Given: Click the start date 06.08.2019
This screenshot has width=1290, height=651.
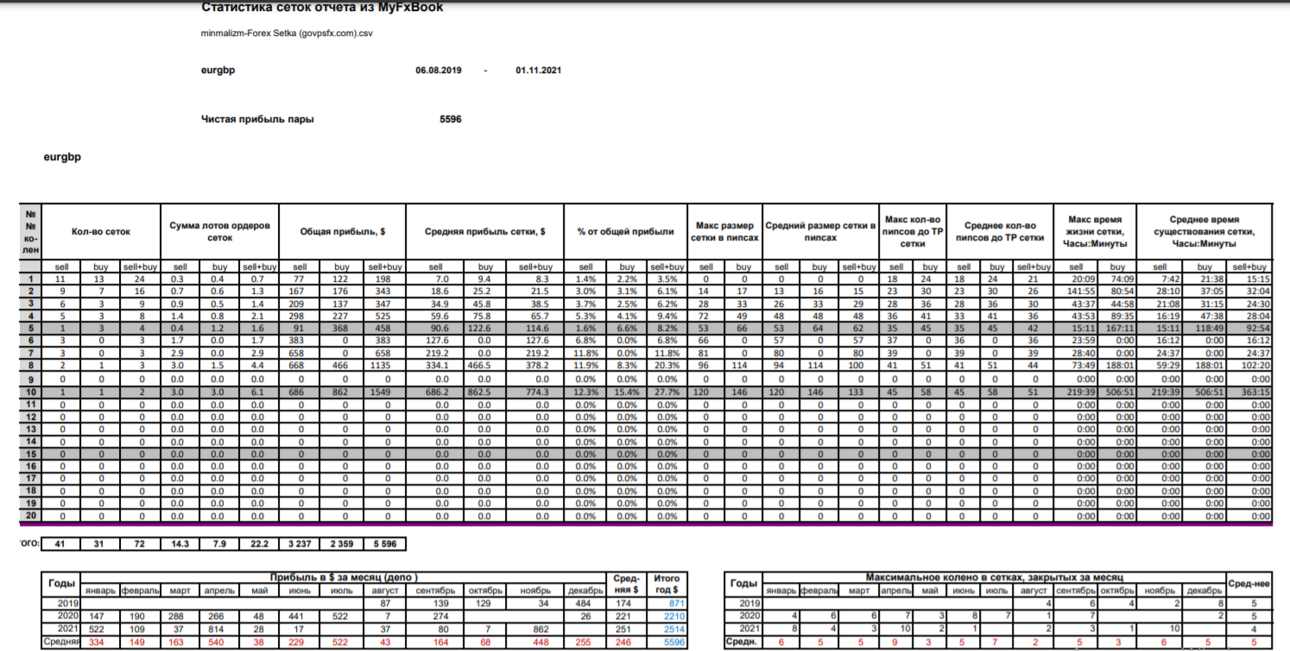Looking at the screenshot, I should point(438,71).
